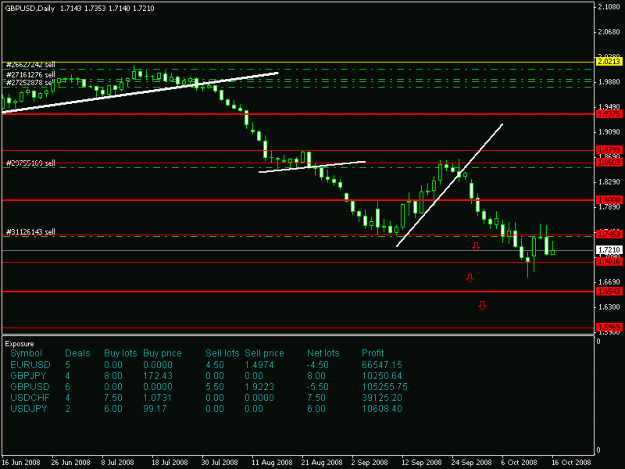
Task: Click the Profit column header
Action: coord(373,353)
